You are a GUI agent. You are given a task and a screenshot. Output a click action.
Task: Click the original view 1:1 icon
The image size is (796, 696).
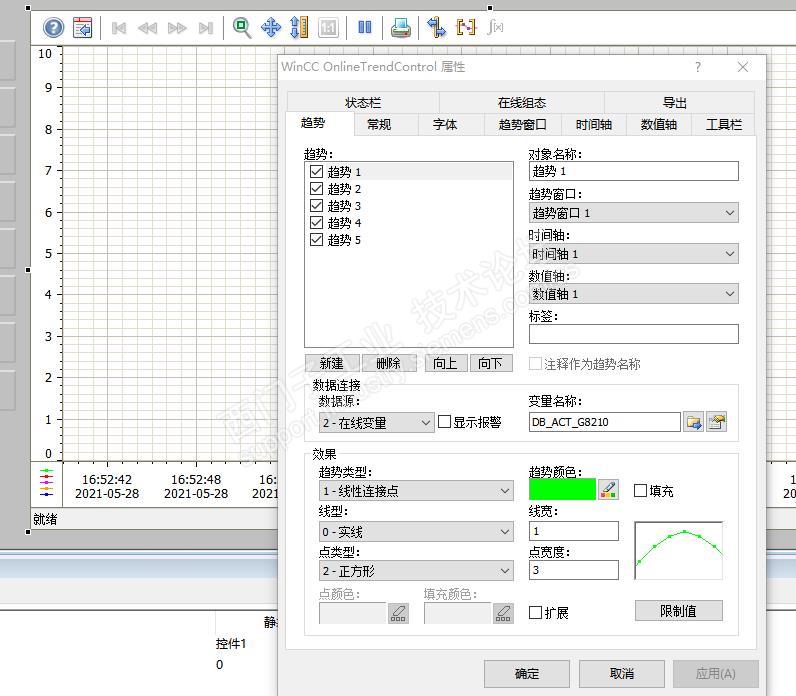(328, 27)
